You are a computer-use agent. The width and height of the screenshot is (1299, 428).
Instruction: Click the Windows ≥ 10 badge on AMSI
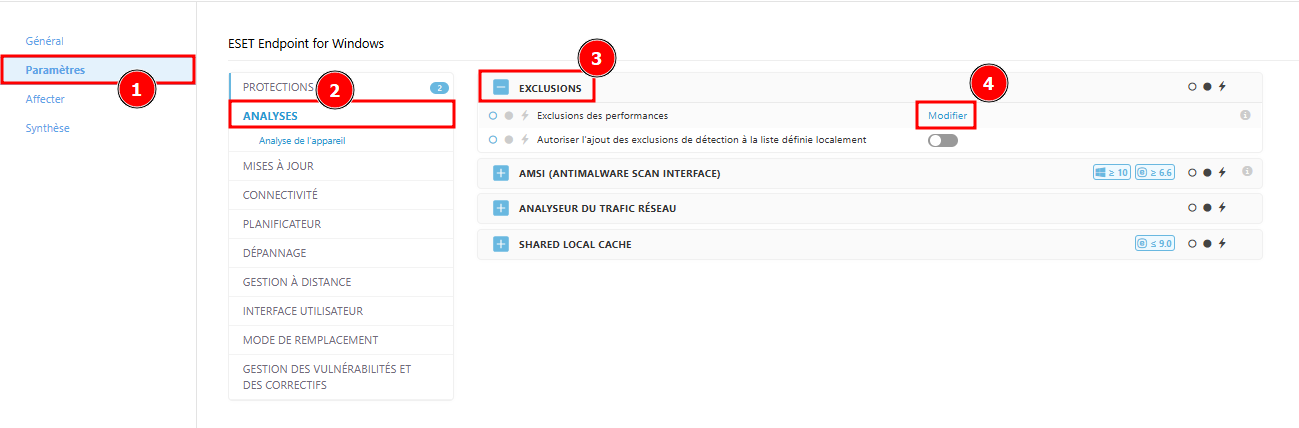coord(1112,173)
